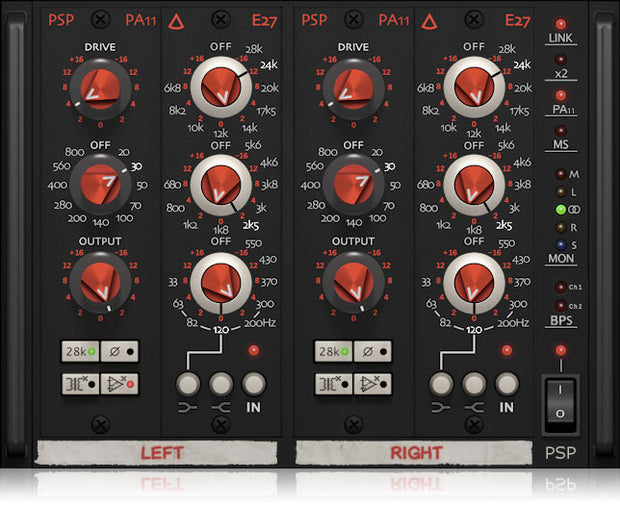Click LEFT channel high-pass frequency knob
The height and width of the screenshot is (505, 620).
(x=100, y=185)
